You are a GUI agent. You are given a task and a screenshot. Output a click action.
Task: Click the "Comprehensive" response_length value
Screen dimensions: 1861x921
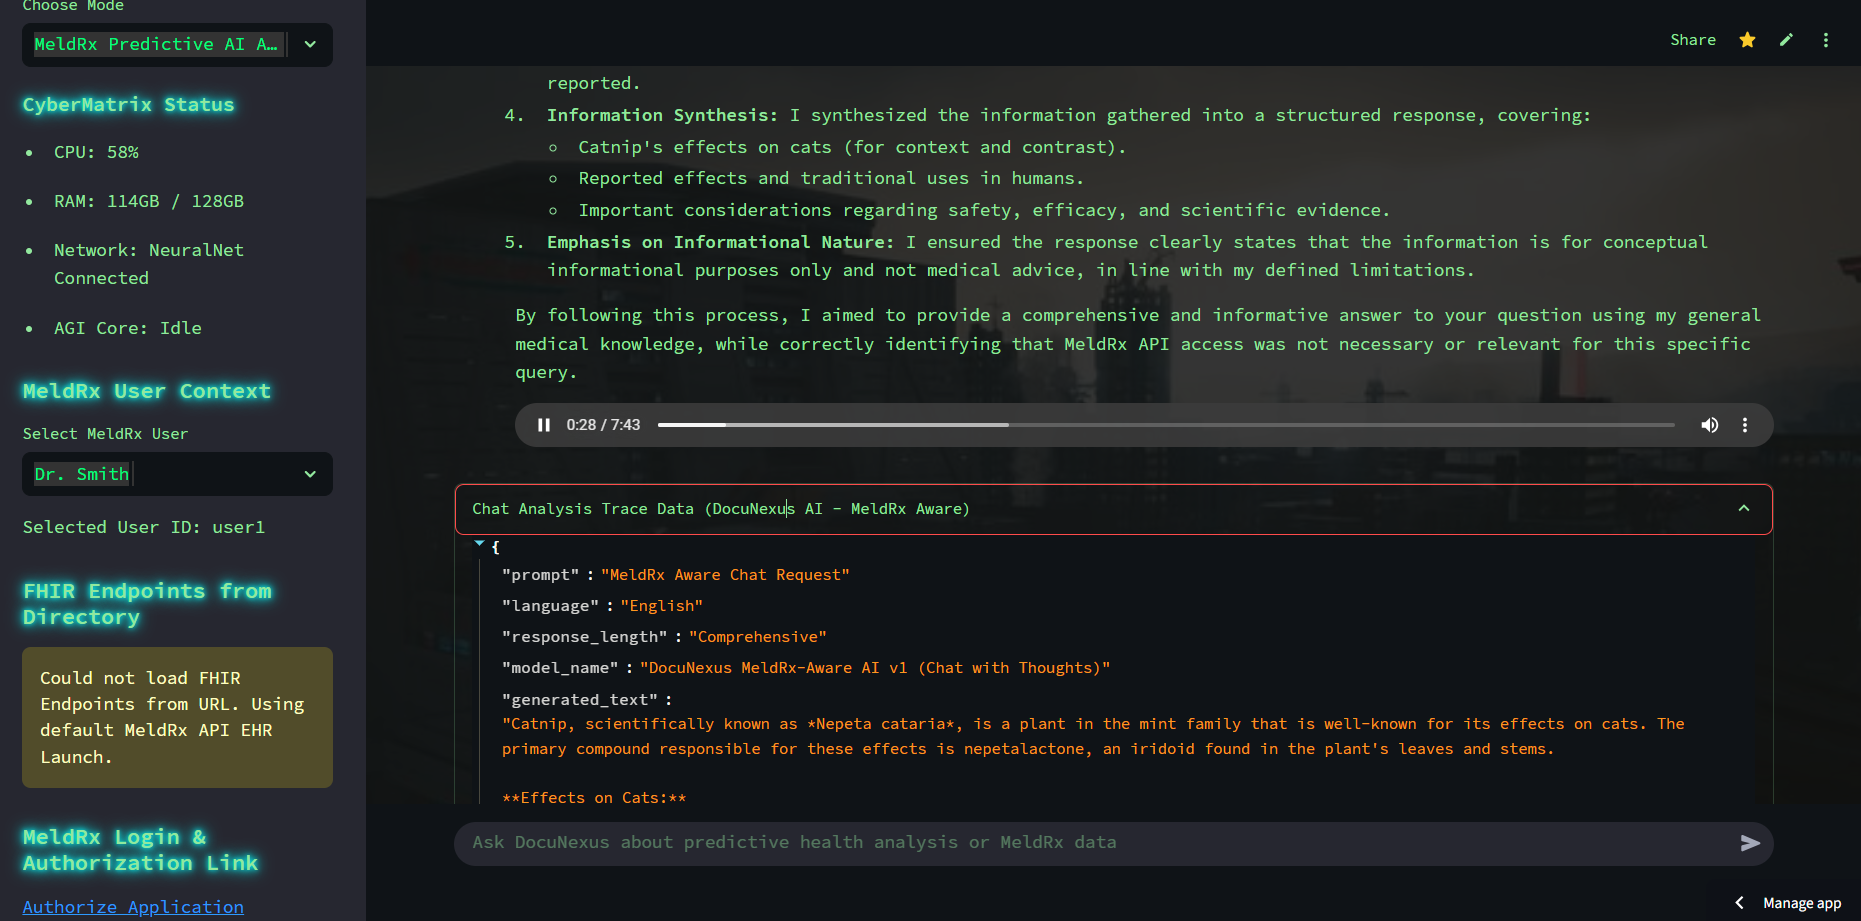click(758, 637)
